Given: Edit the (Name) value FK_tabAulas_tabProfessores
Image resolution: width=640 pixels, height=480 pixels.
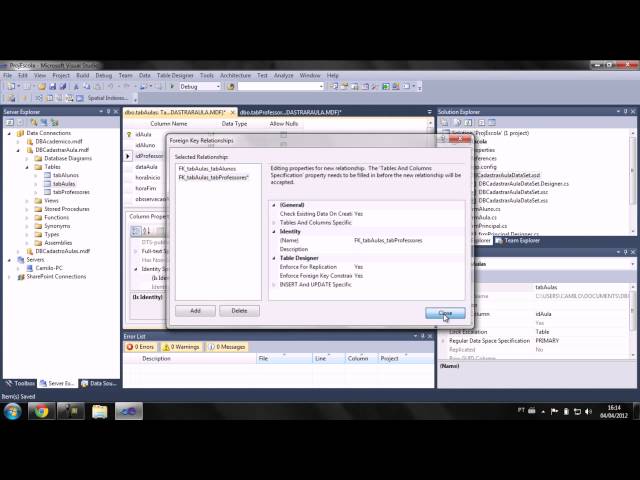Looking at the screenshot, I should coord(388,240).
